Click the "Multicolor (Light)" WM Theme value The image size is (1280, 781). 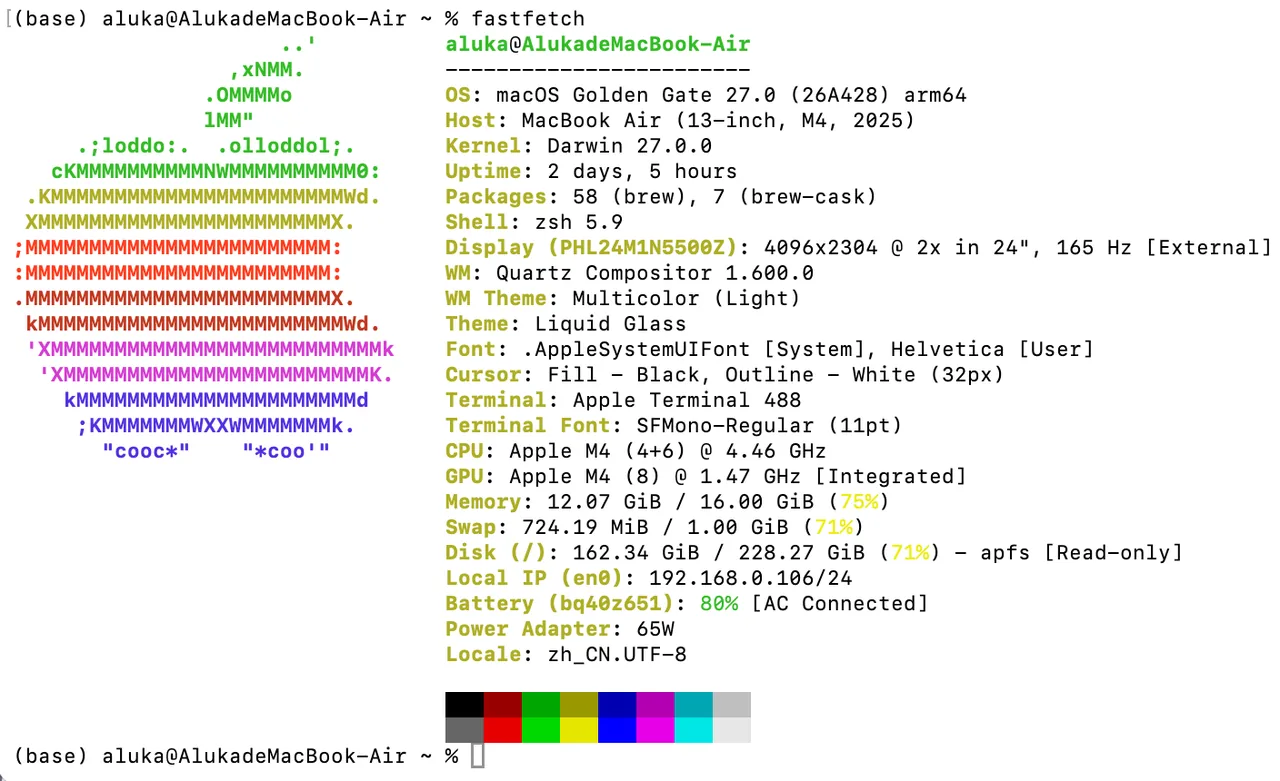[687, 299]
